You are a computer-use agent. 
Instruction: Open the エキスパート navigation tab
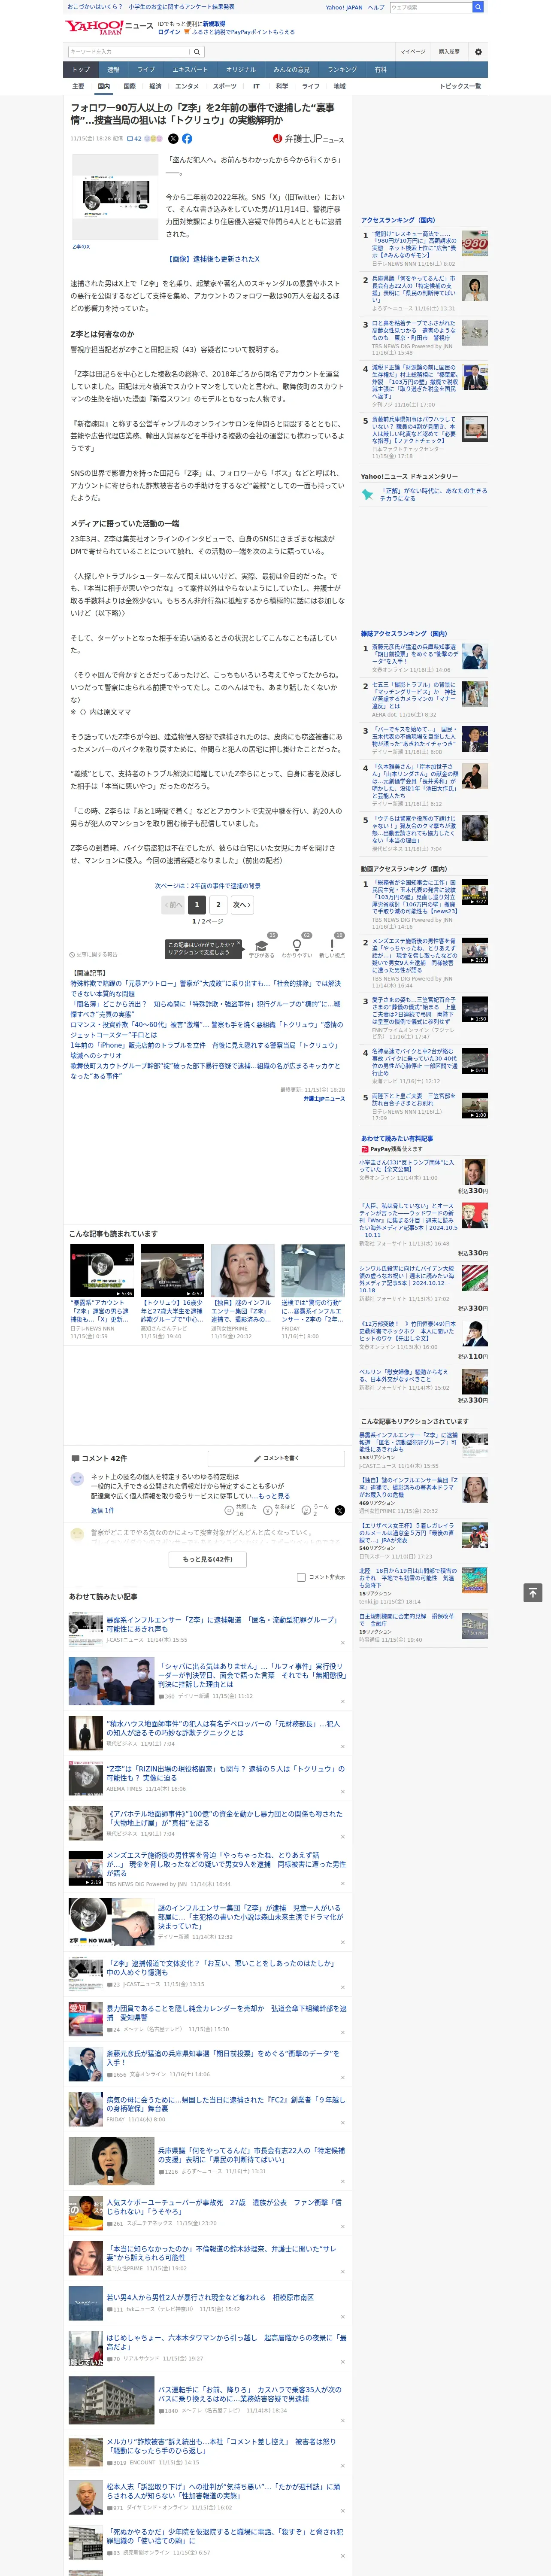tap(190, 70)
